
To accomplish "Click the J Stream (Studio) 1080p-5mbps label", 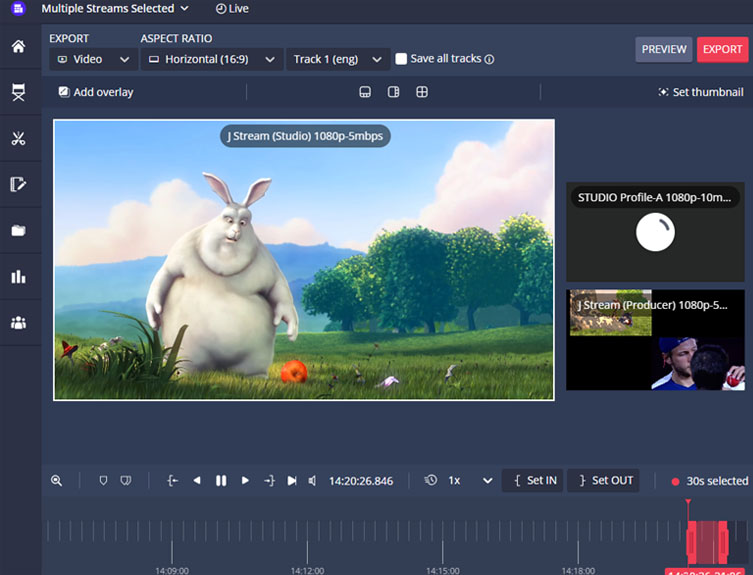I will coord(305,136).
